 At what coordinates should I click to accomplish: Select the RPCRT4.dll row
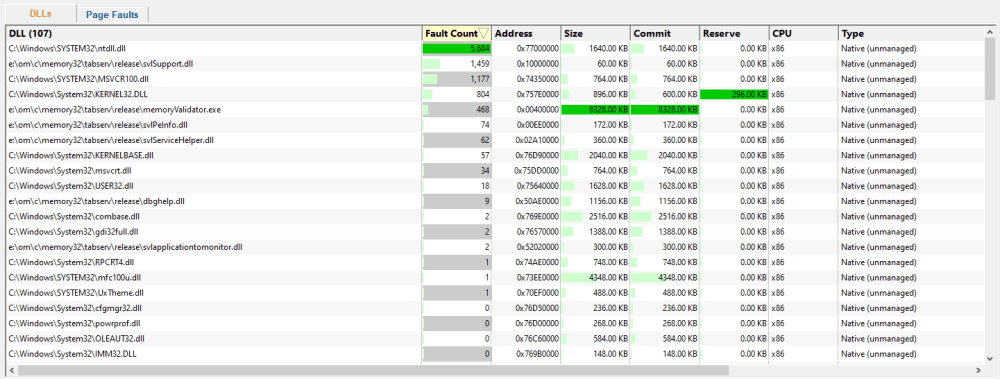[496, 262]
